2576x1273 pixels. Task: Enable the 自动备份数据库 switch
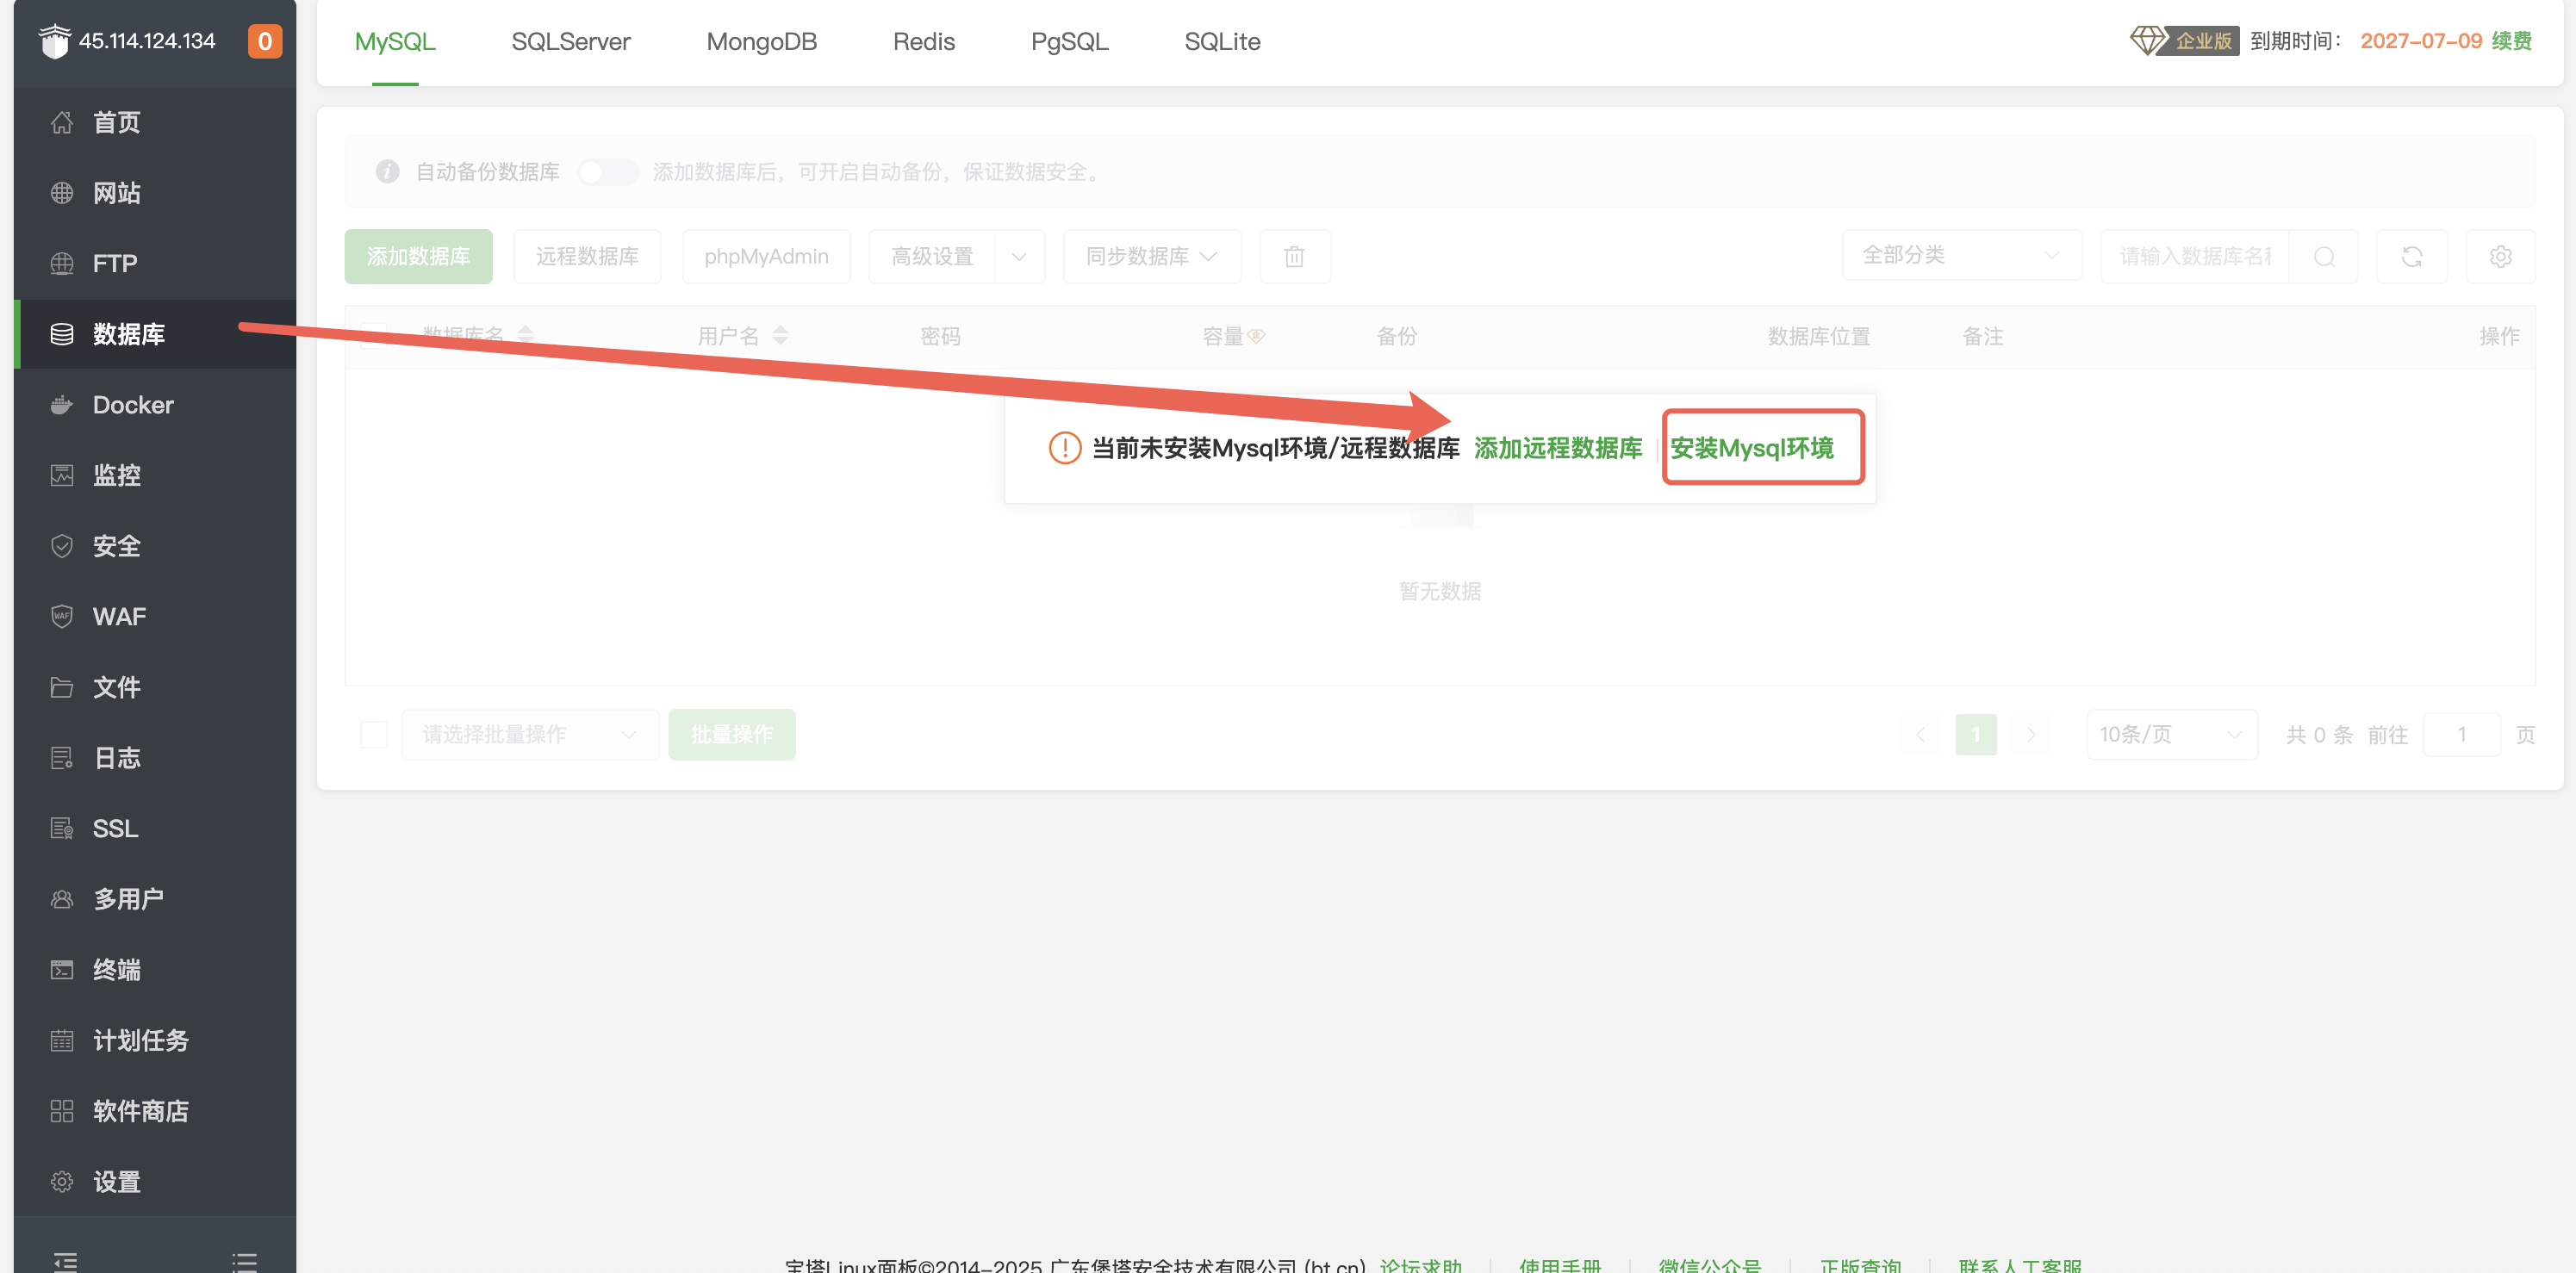coord(607,172)
